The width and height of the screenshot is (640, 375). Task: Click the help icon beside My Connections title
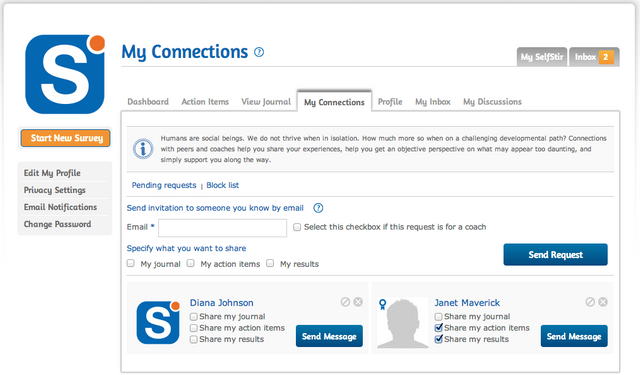coord(259,52)
